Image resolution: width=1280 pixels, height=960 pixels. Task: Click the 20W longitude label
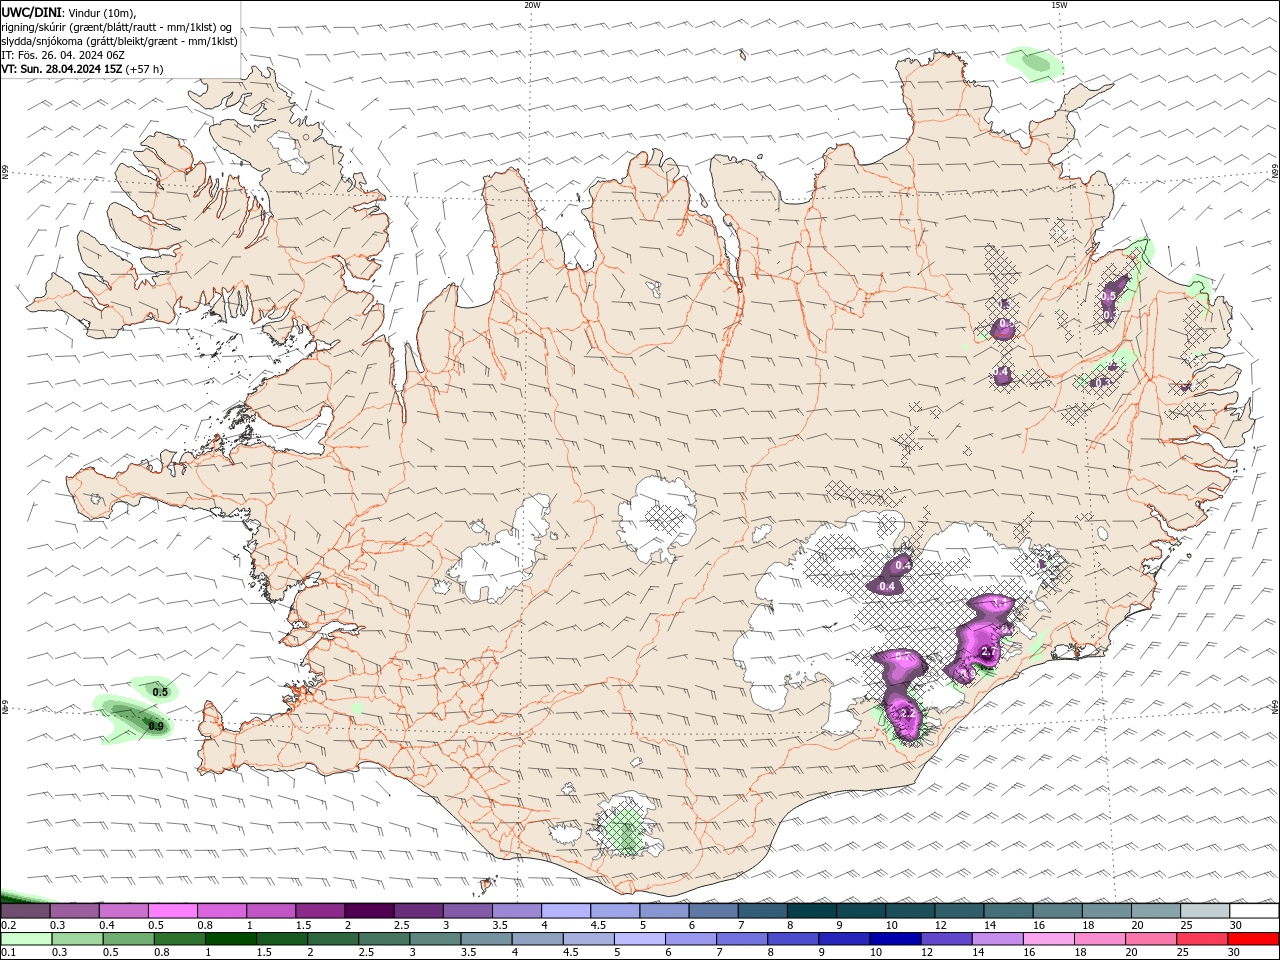[x=532, y=5]
